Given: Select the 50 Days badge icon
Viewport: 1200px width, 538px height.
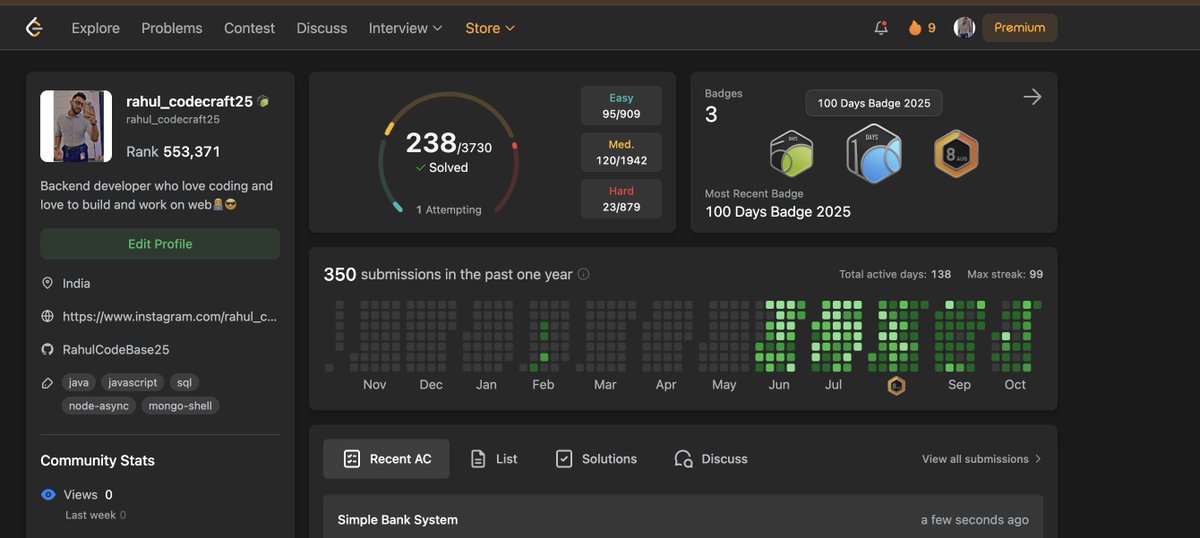Looking at the screenshot, I should tap(791, 154).
